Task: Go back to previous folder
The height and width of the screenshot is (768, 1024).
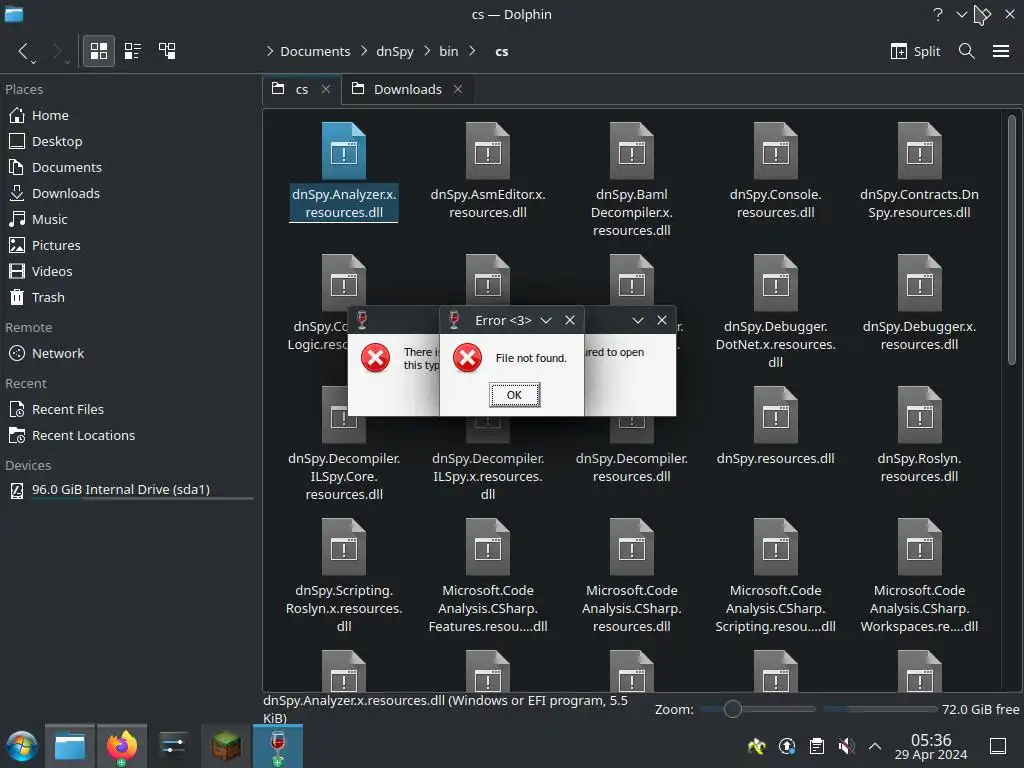Action: 24,51
